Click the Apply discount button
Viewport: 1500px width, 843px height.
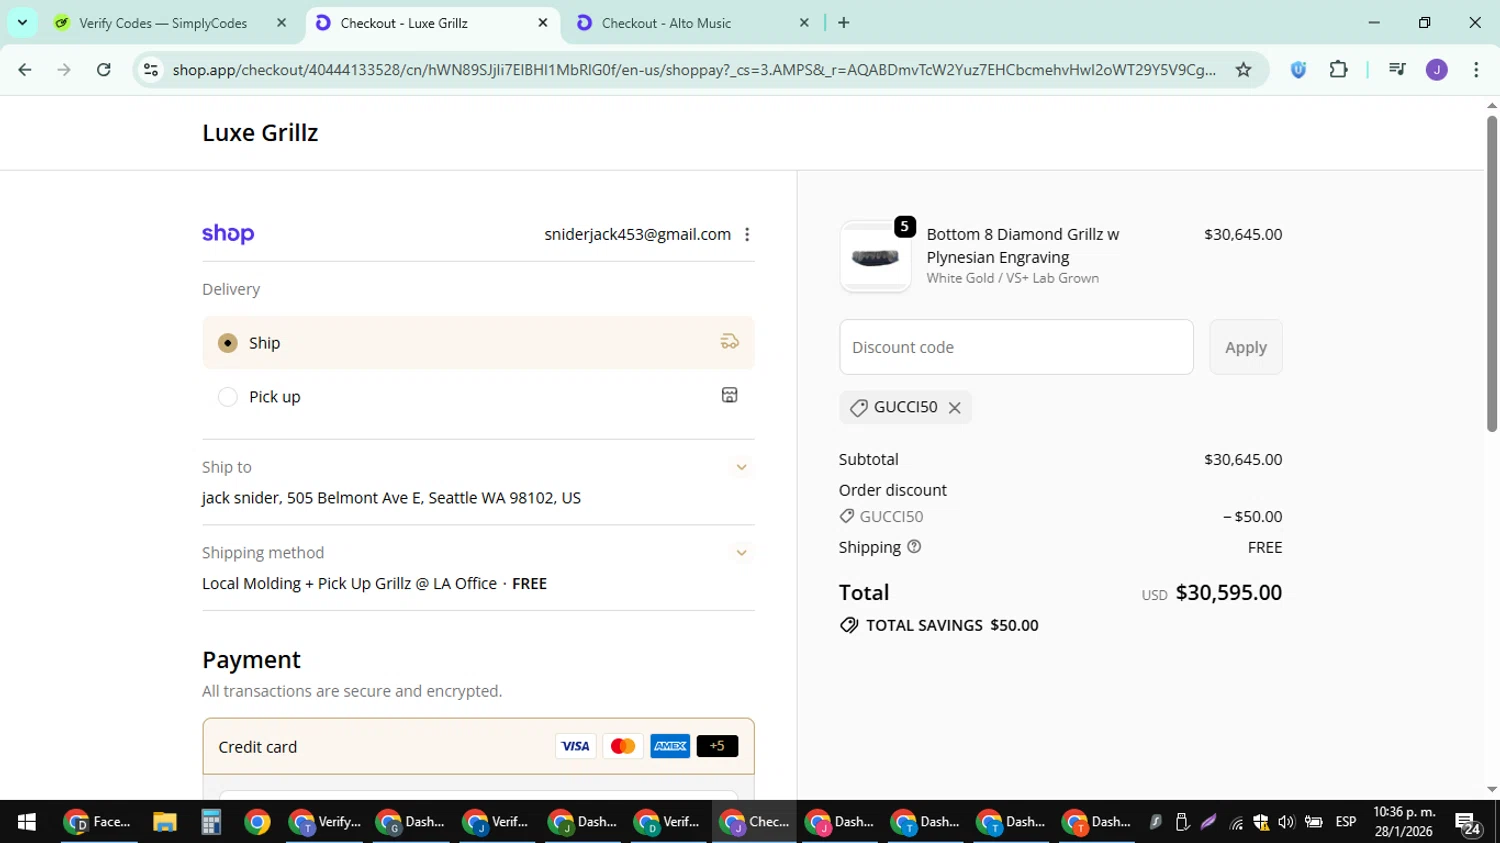(x=1246, y=347)
